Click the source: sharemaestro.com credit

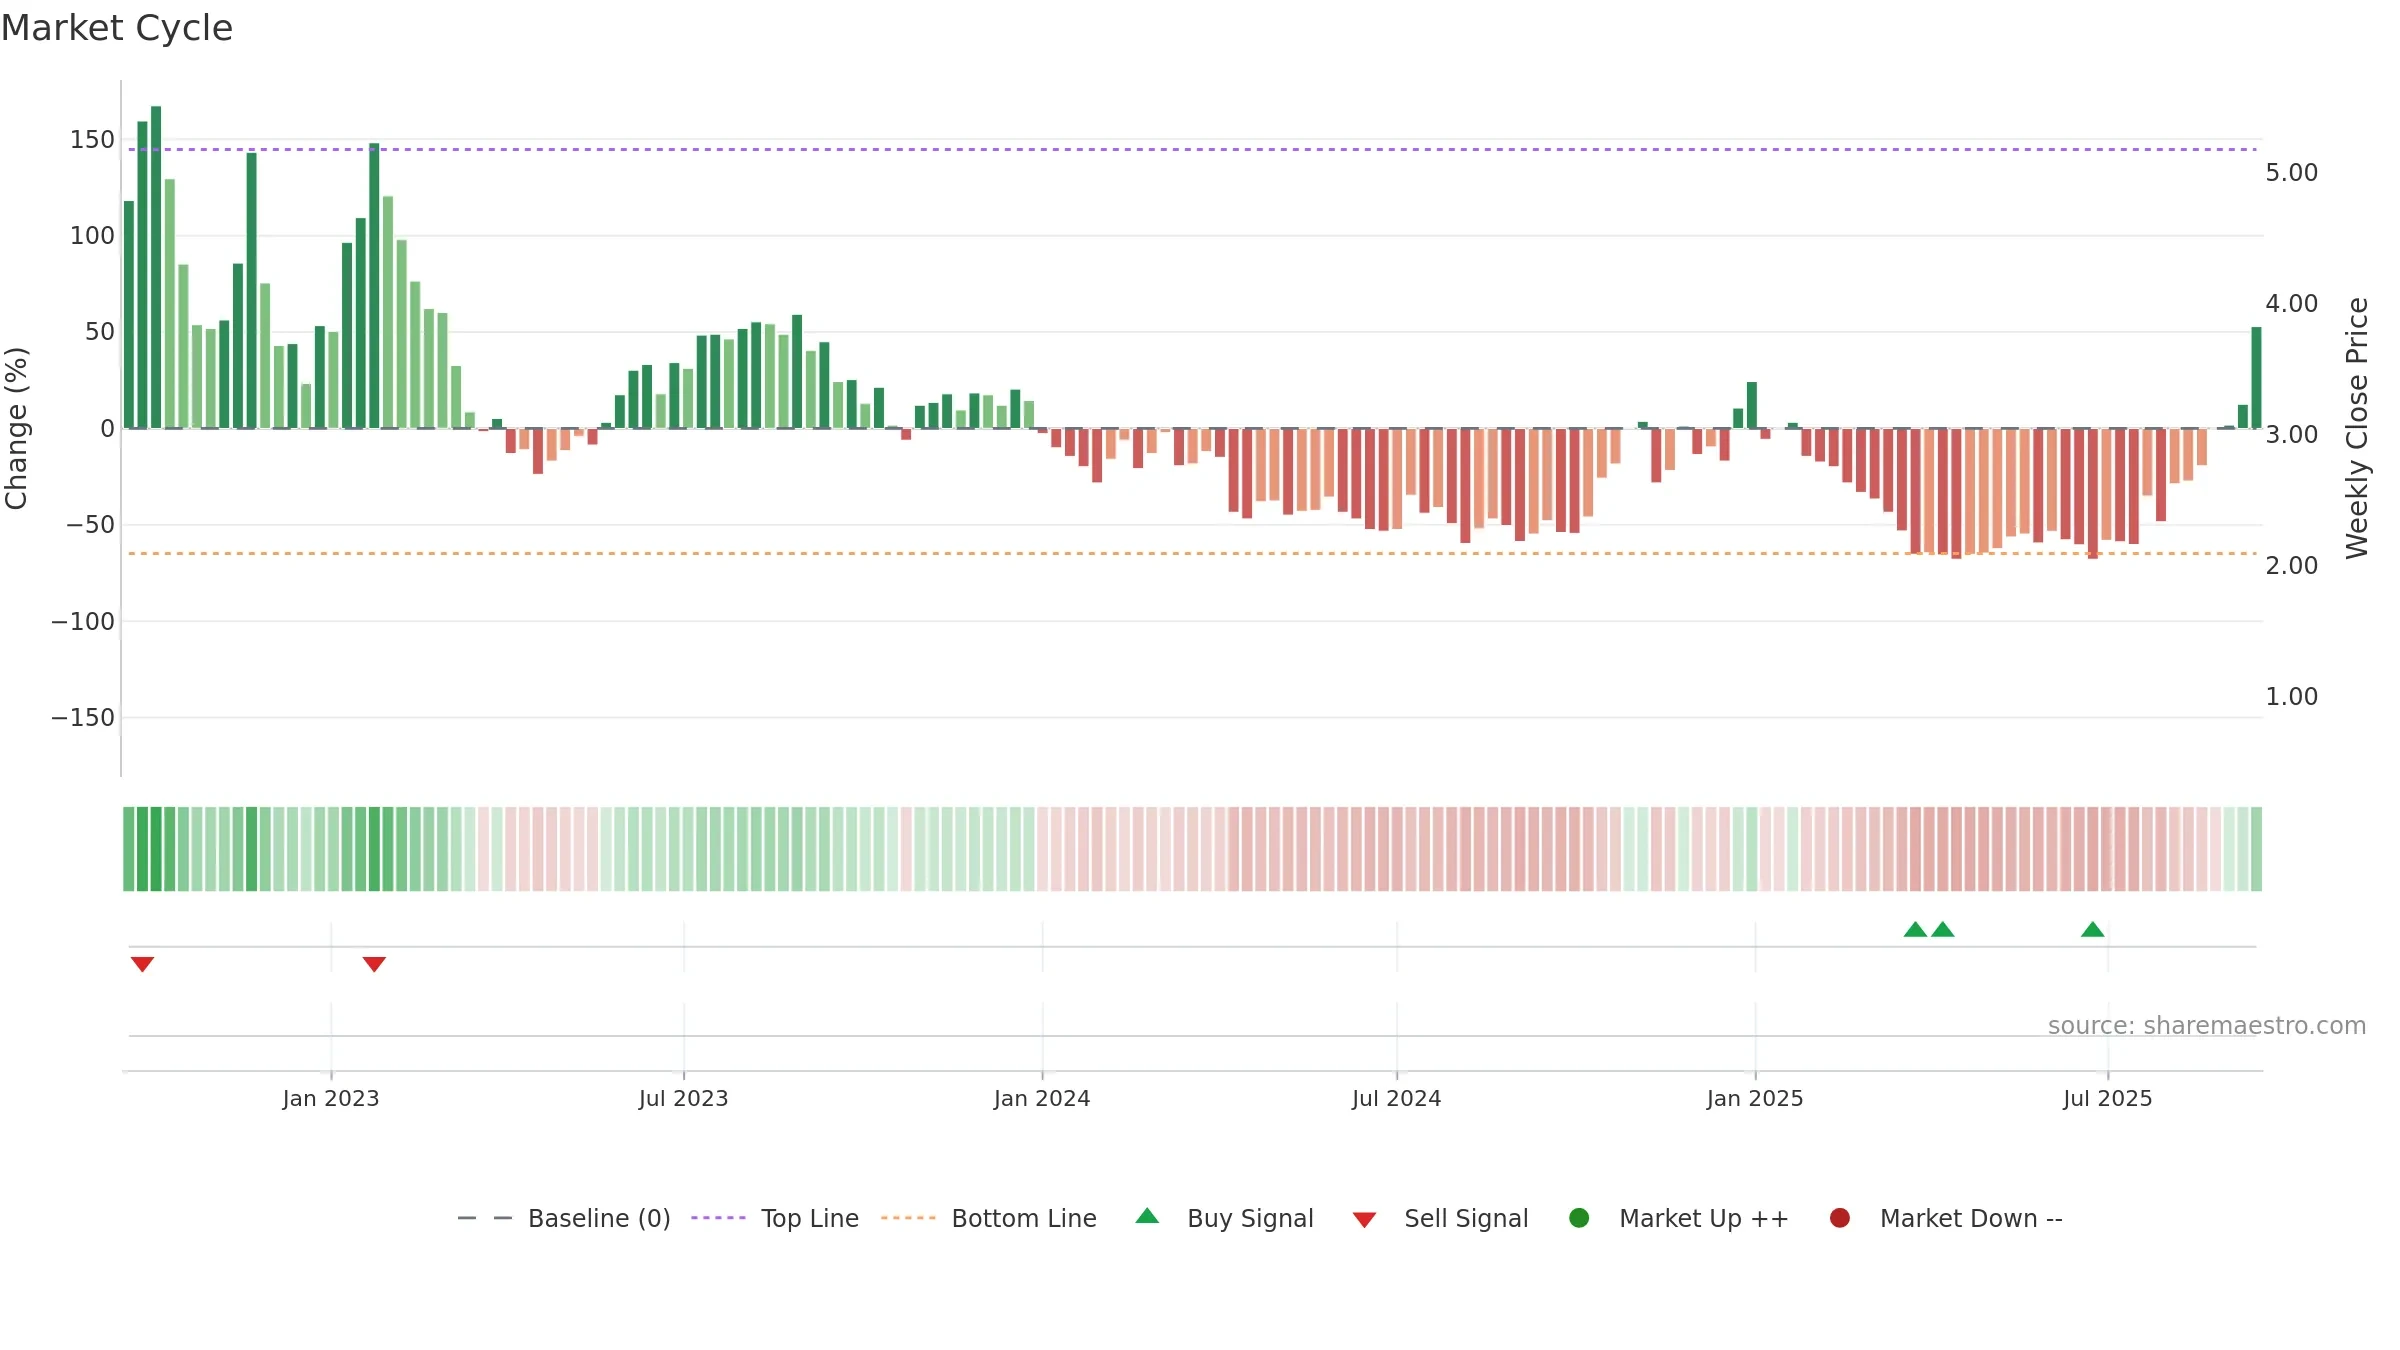tap(2207, 1026)
